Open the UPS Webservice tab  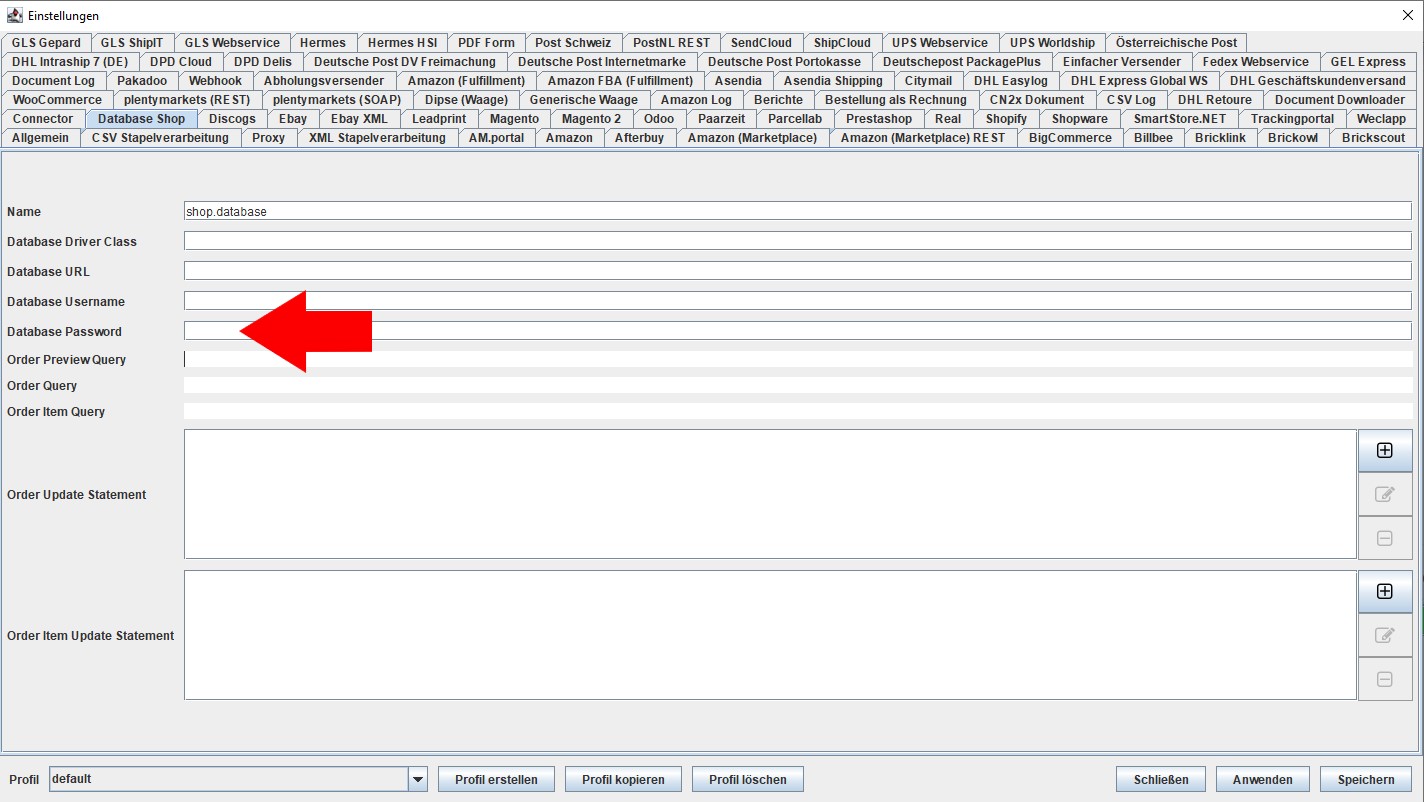pyautogui.click(x=940, y=43)
